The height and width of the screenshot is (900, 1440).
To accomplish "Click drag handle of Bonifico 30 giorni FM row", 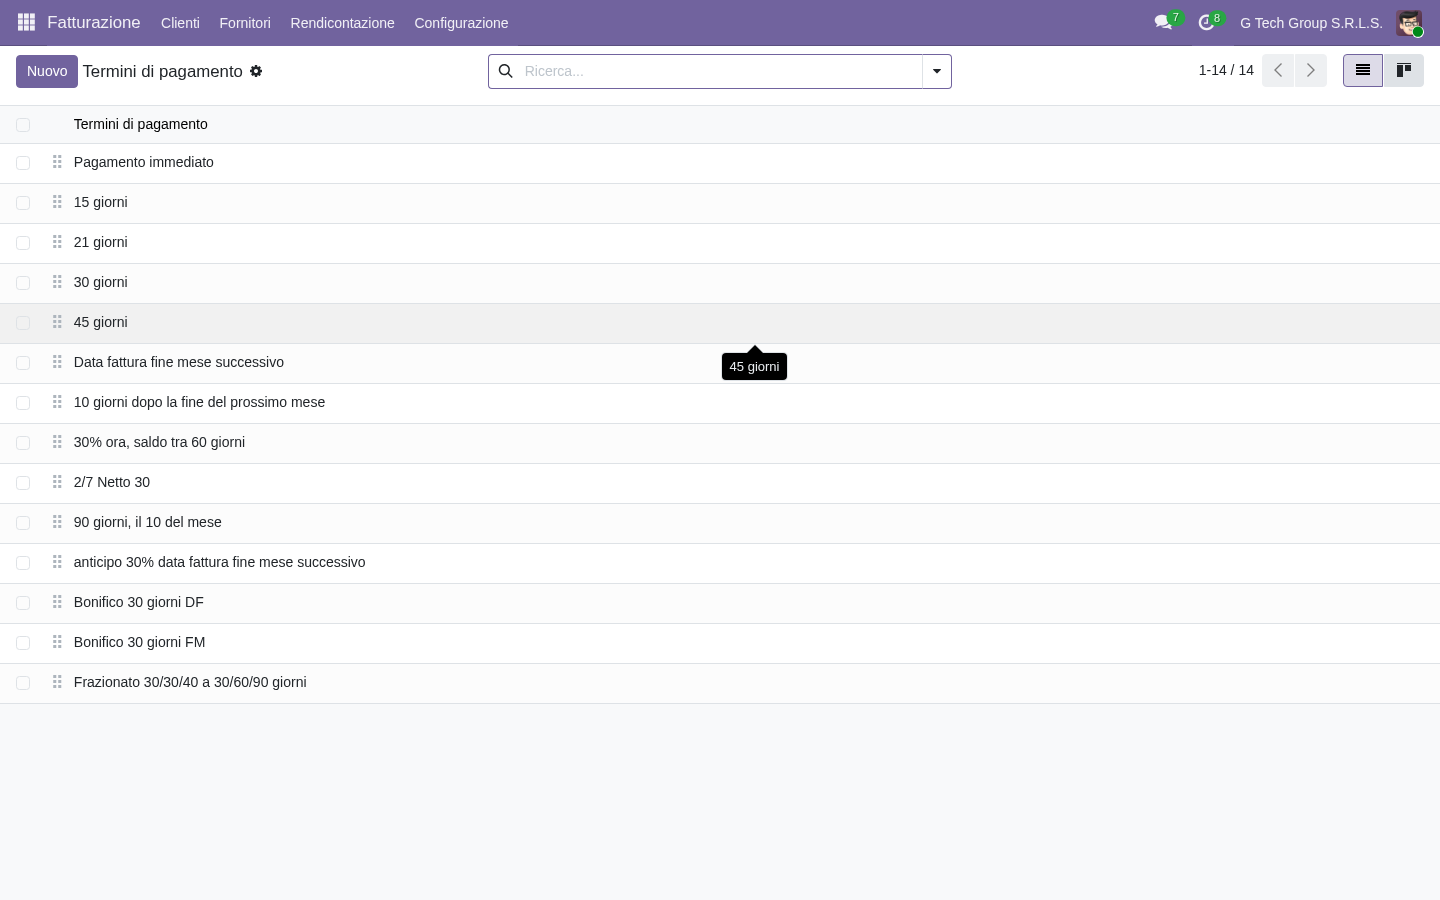I will pyautogui.click(x=57, y=642).
